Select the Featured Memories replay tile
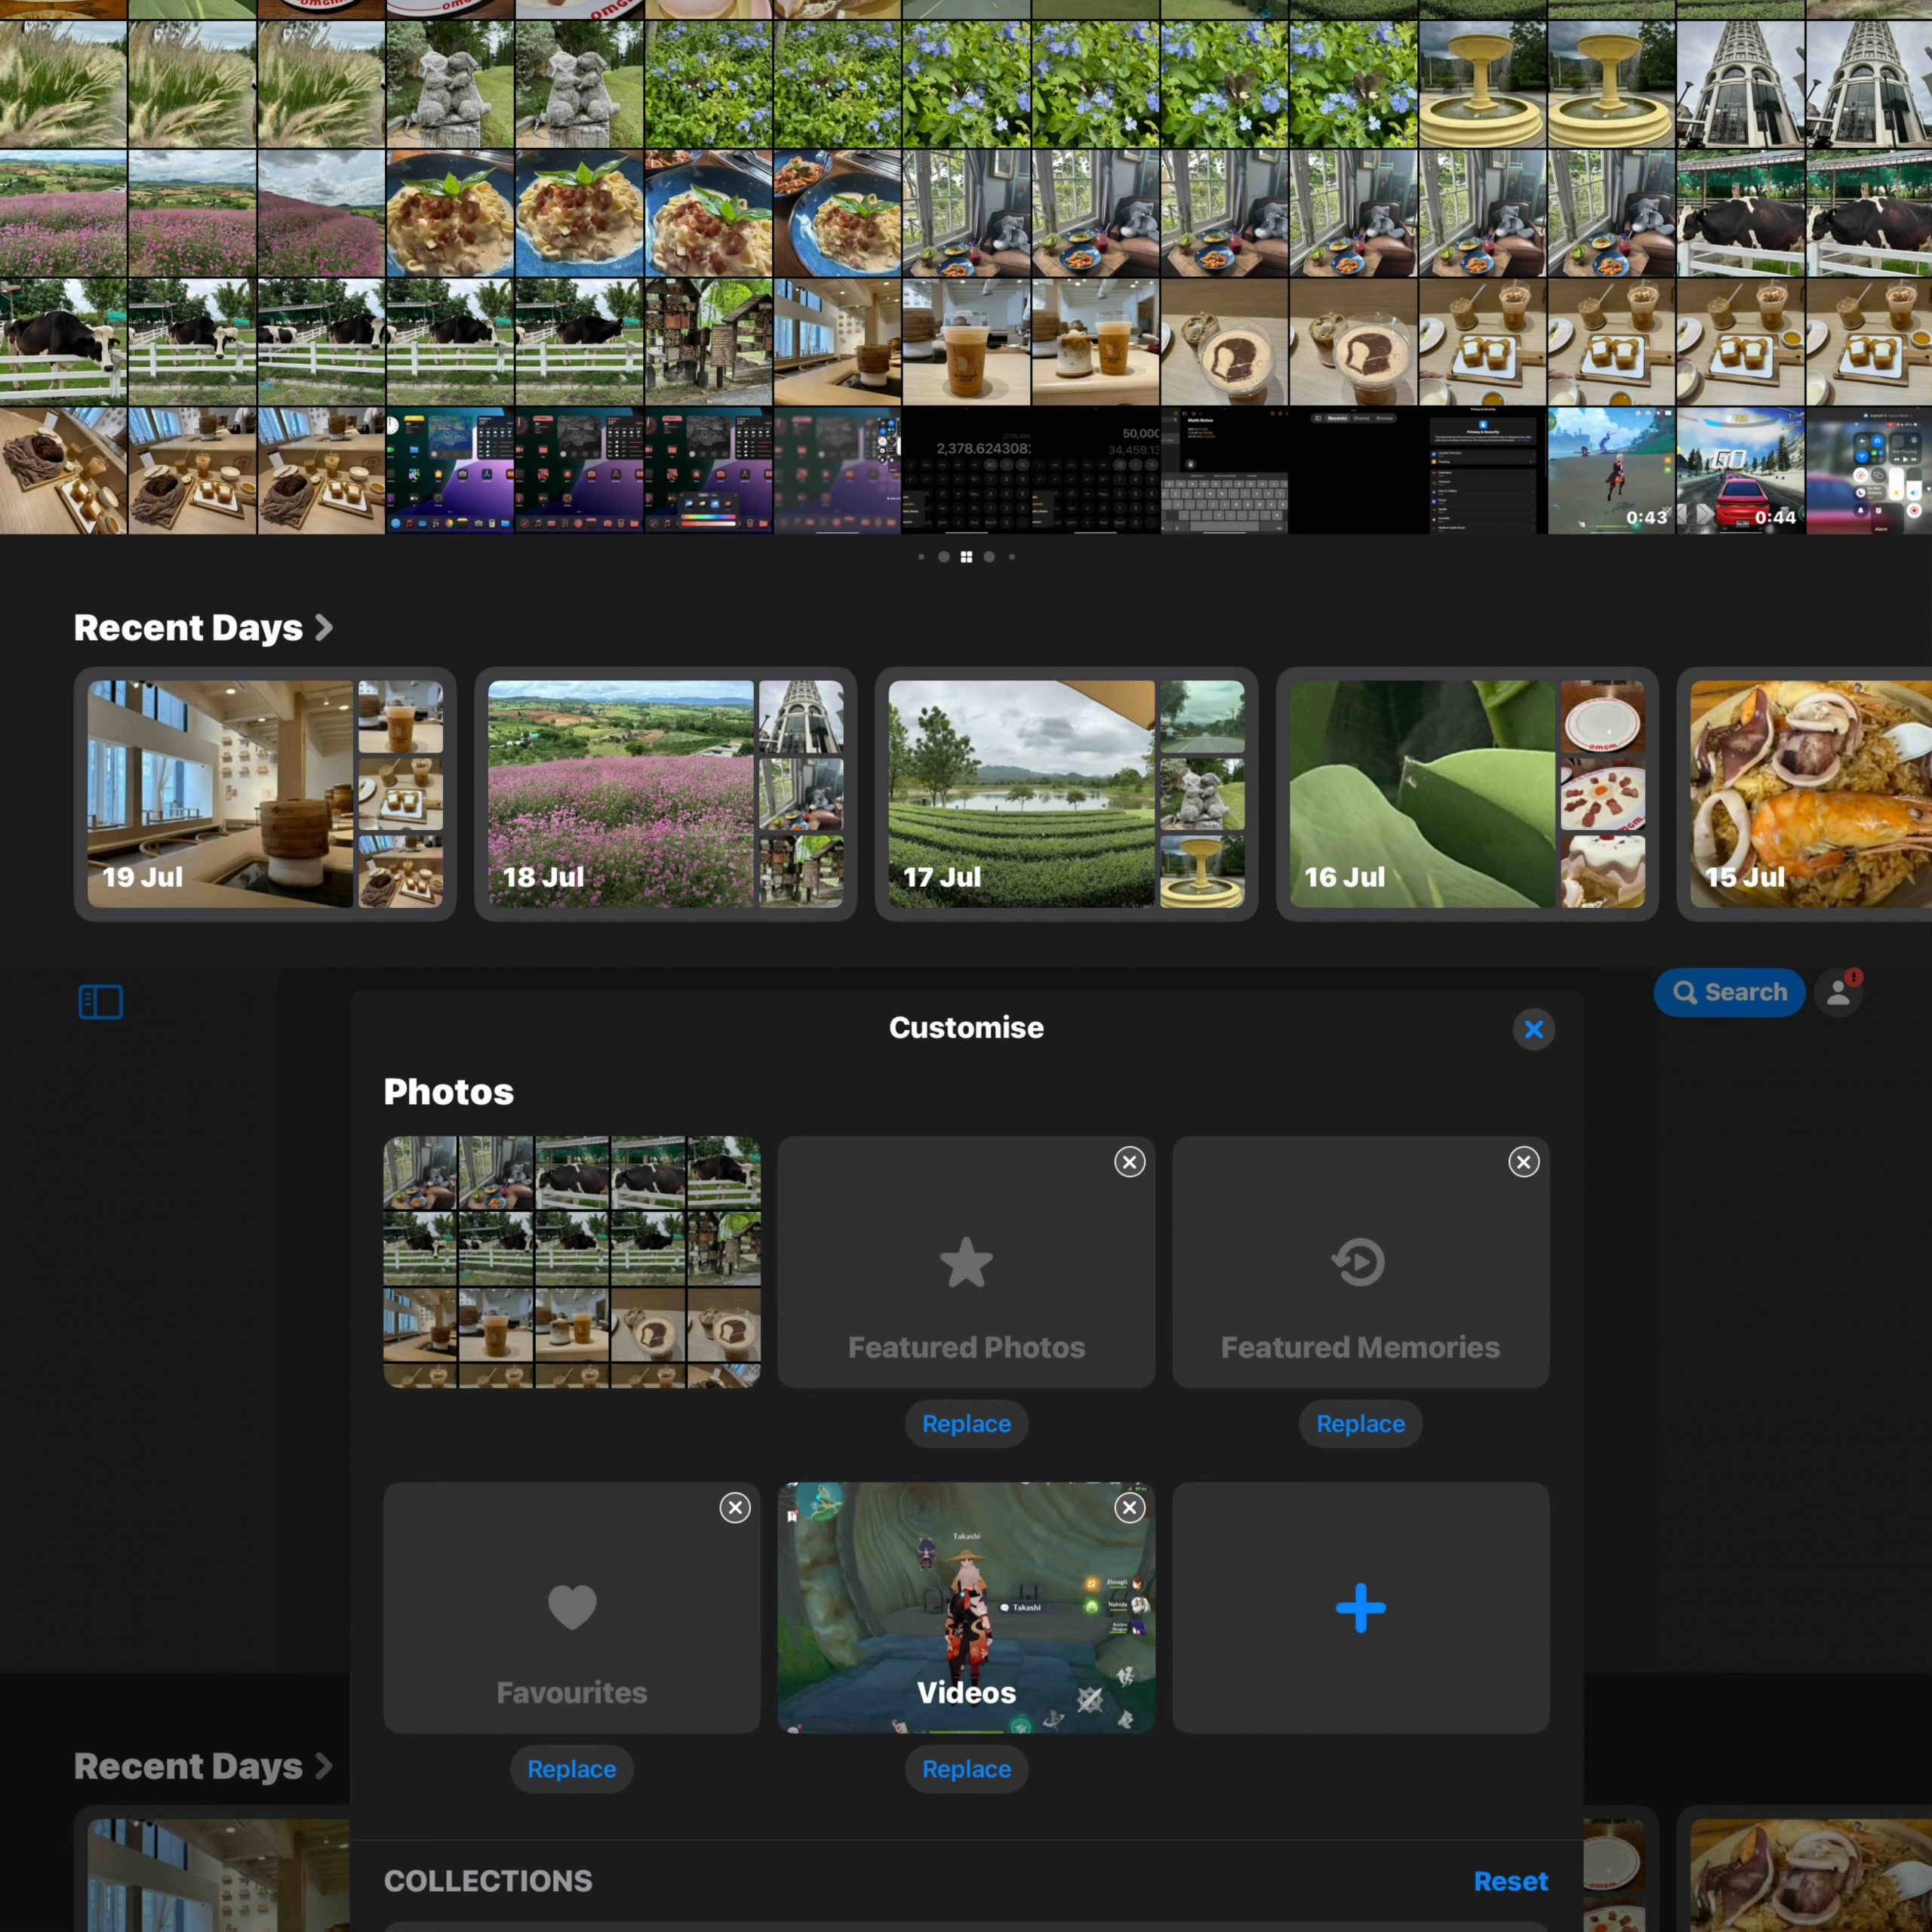Viewport: 1932px width, 1932px height. (x=1360, y=1262)
